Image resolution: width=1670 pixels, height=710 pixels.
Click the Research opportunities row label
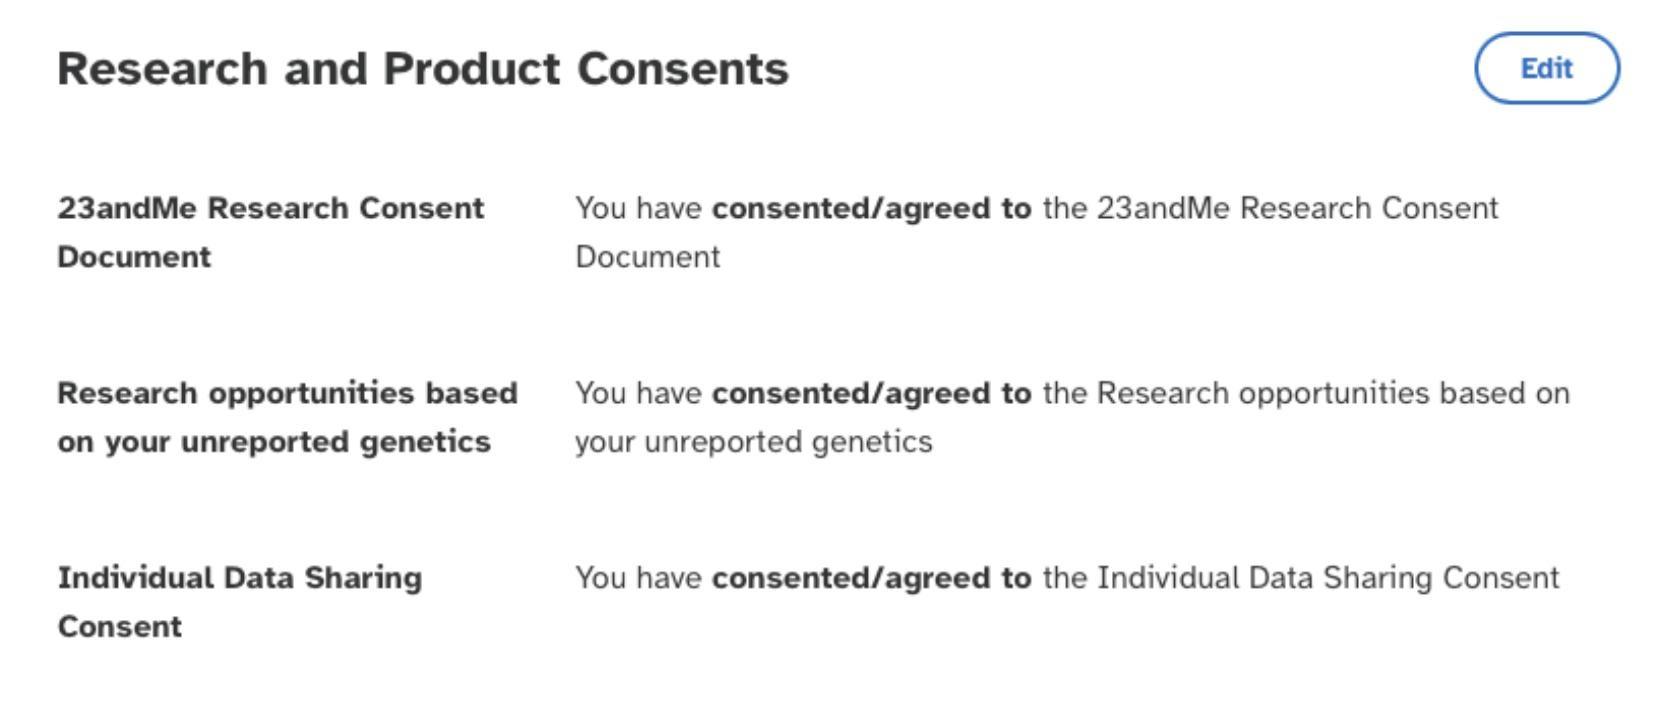[x=287, y=393]
